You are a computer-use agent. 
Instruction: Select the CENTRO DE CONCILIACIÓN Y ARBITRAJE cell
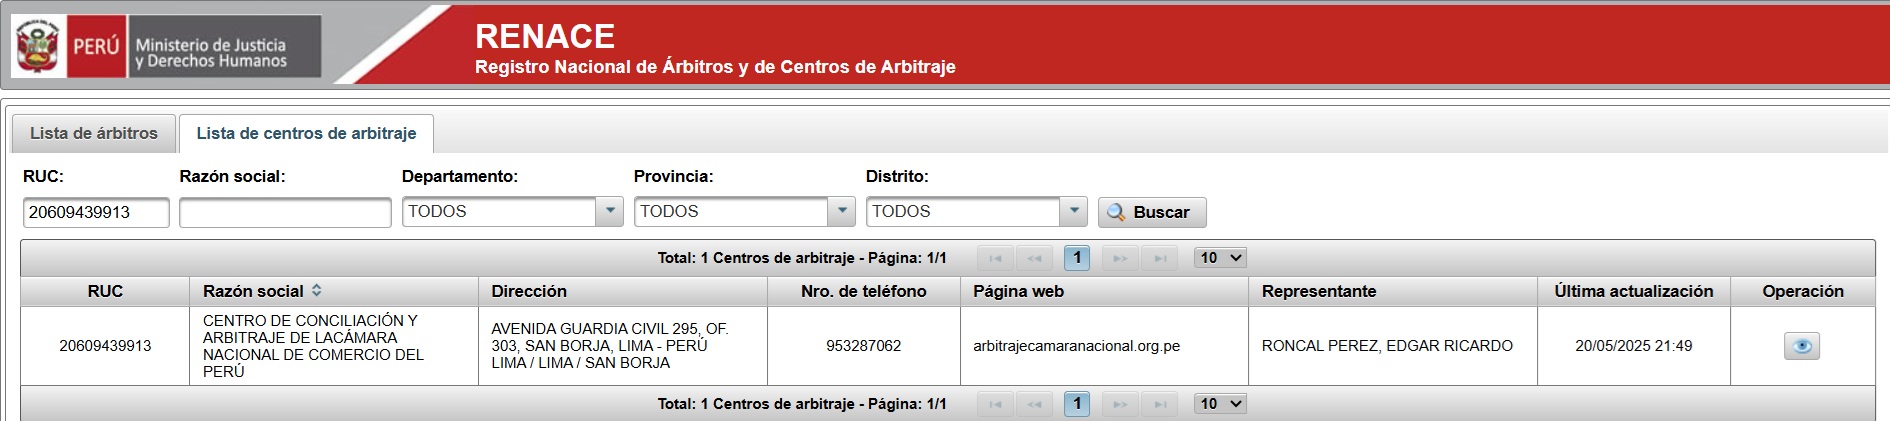pos(334,346)
